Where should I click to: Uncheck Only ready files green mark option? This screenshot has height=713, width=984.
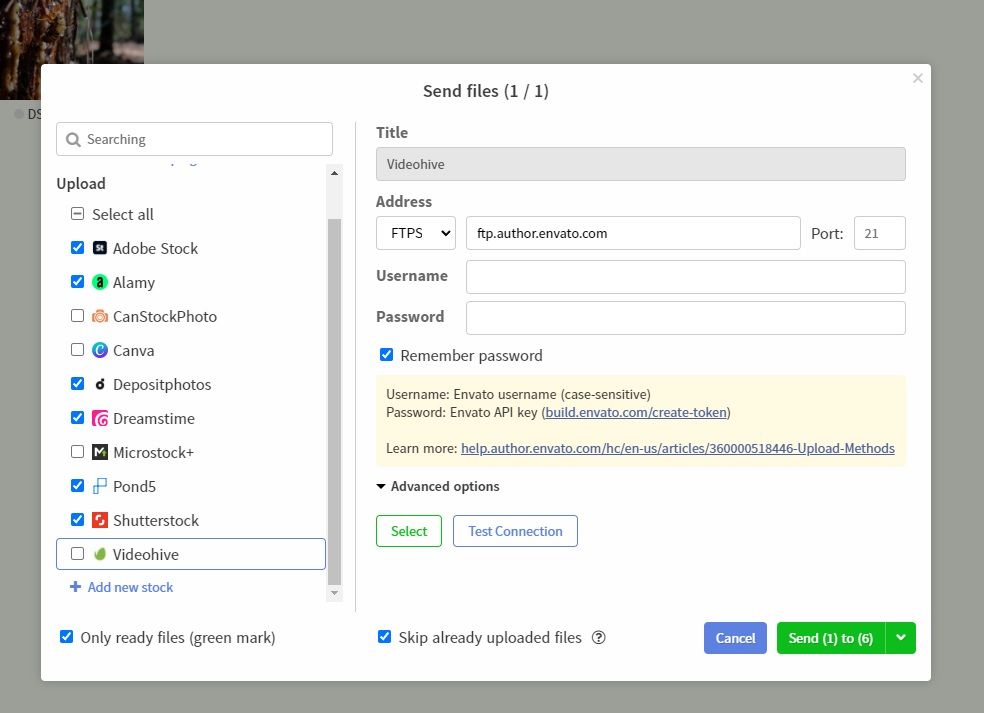pos(67,636)
